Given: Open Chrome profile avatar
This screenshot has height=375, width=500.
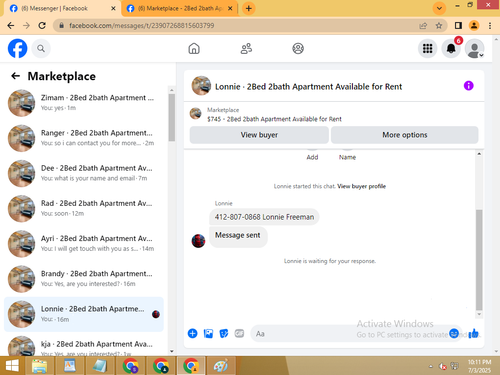Looking at the screenshot, I should 474,26.
